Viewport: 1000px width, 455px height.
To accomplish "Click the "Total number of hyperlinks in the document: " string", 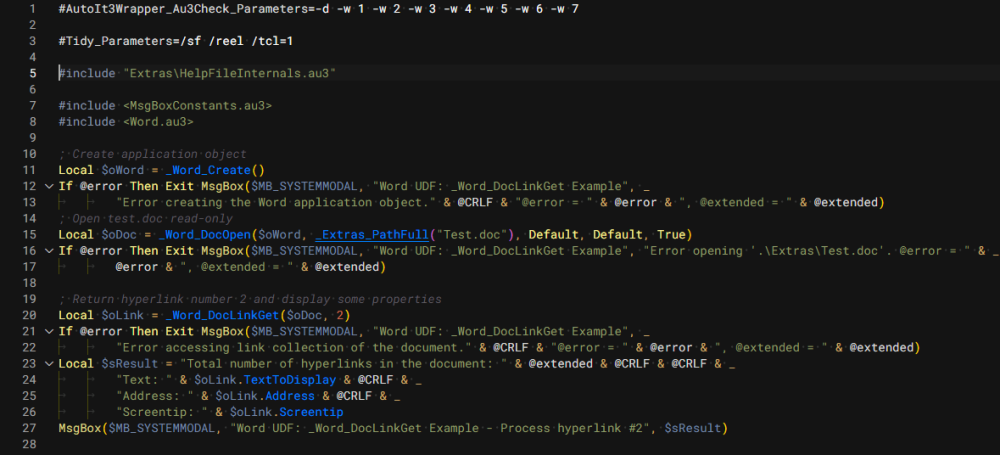I will click(343, 364).
